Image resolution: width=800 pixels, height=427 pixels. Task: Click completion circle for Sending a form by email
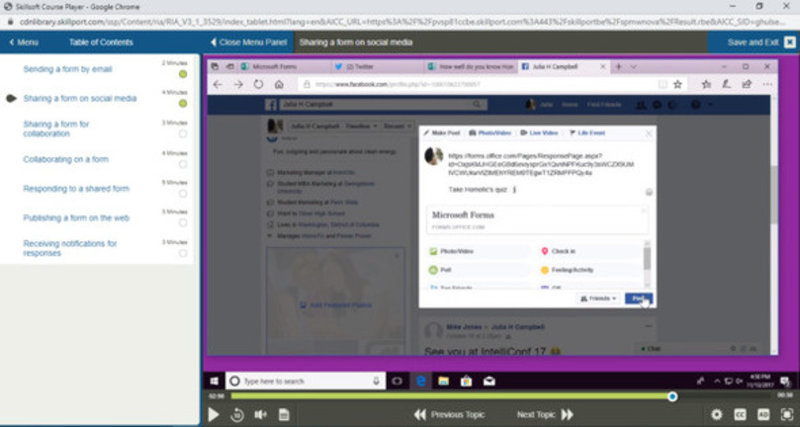pos(183,74)
